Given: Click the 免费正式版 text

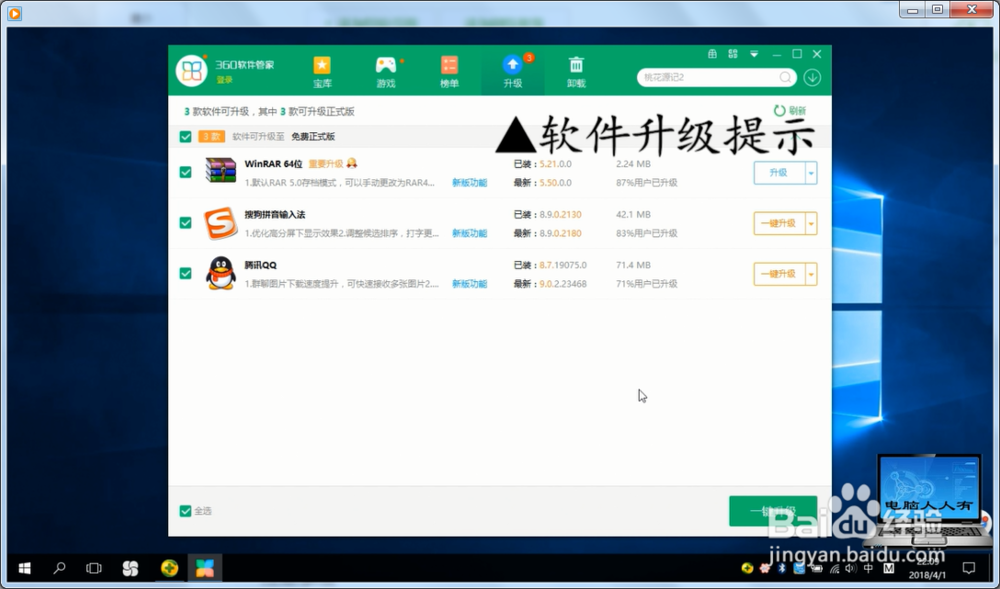Looking at the screenshot, I should coord(313,136).
